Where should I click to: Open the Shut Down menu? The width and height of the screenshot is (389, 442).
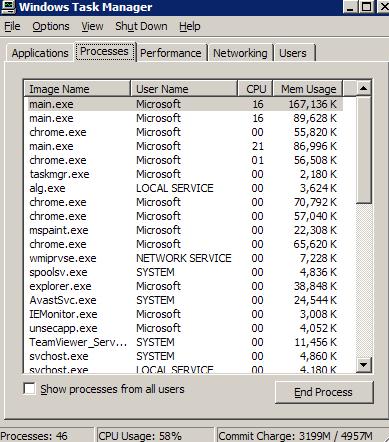pos(141,26)
